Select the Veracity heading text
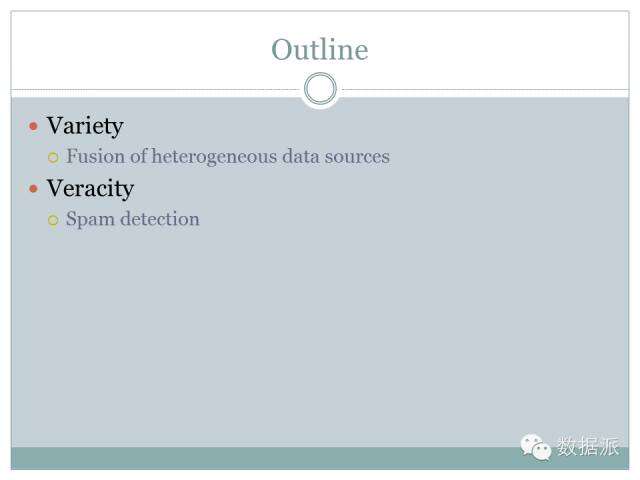The height and width of the screenshot is (480, 640). 90,188
